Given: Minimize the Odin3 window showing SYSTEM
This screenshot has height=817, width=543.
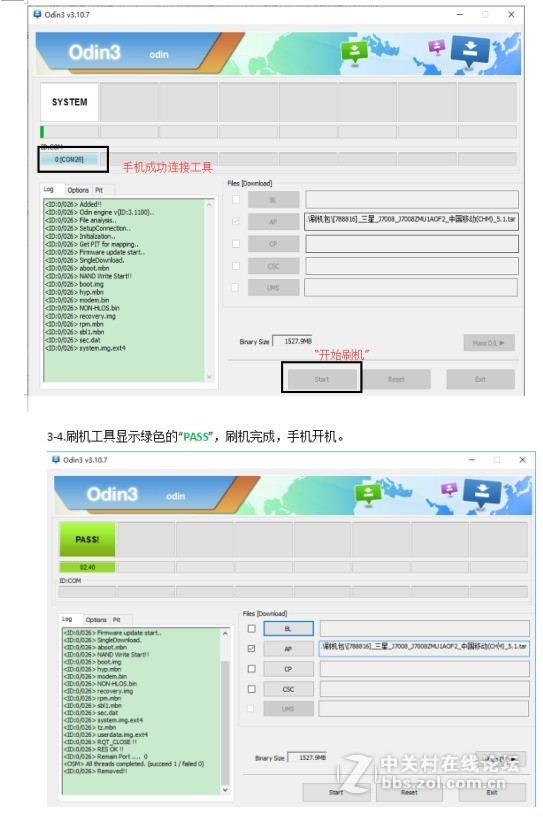Looking at the screenshot, I should 460,15.
